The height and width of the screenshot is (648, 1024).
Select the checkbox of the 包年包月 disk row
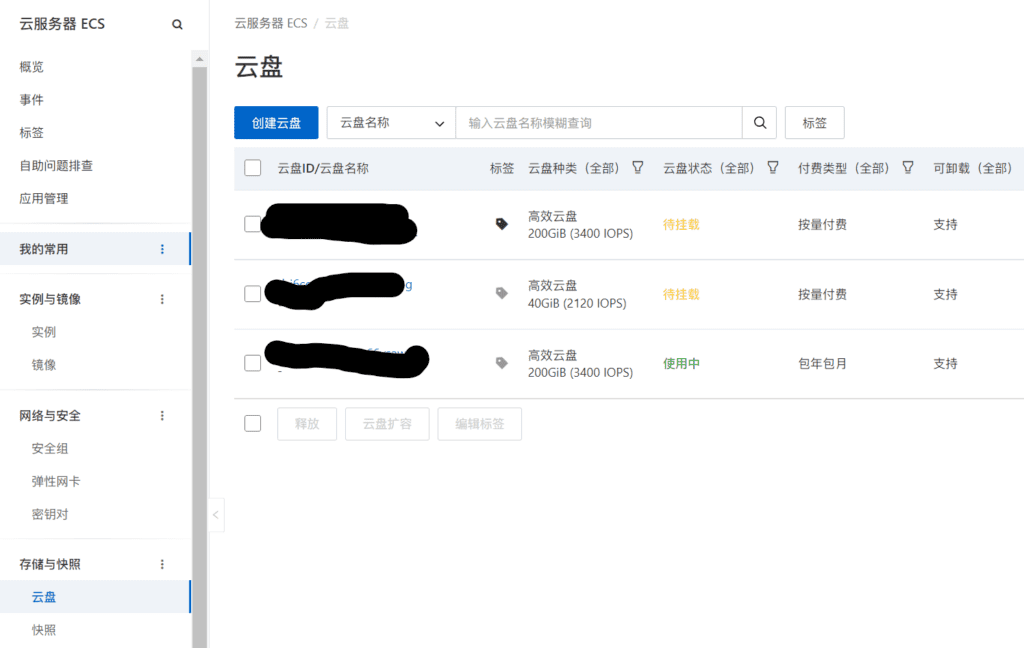click(253, 363)
